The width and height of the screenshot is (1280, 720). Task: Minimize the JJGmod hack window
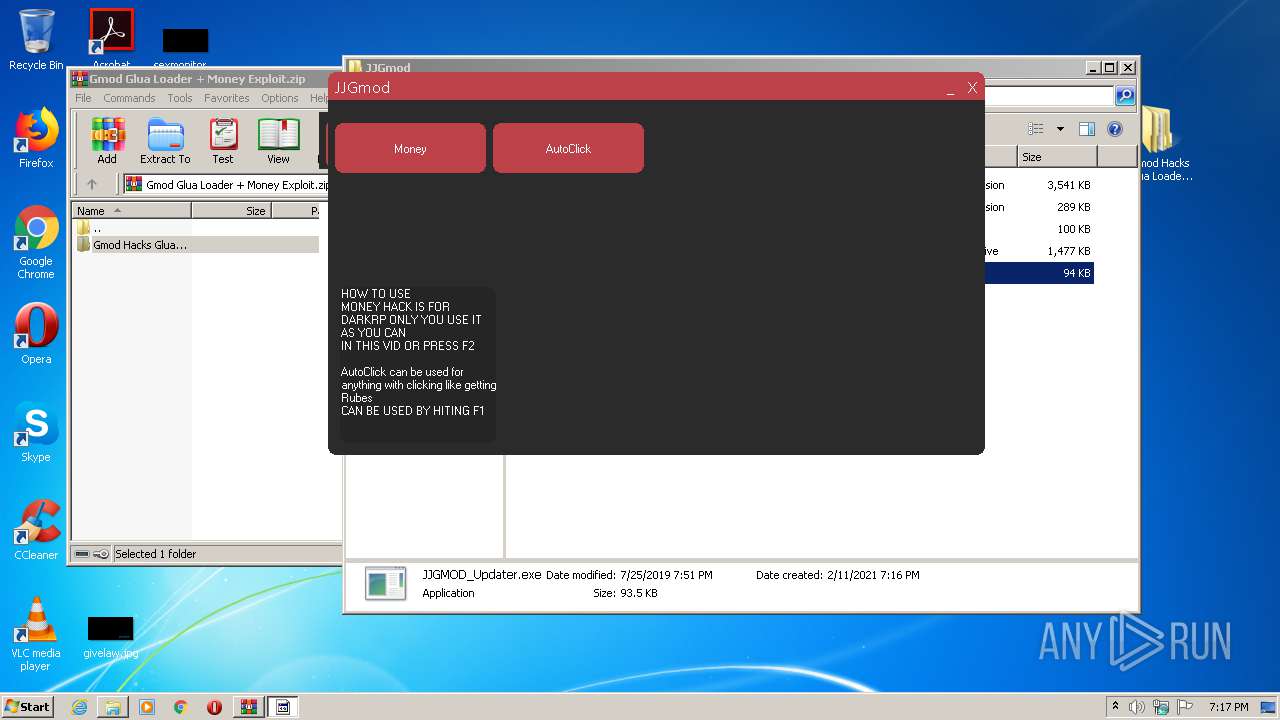point(950,88)
